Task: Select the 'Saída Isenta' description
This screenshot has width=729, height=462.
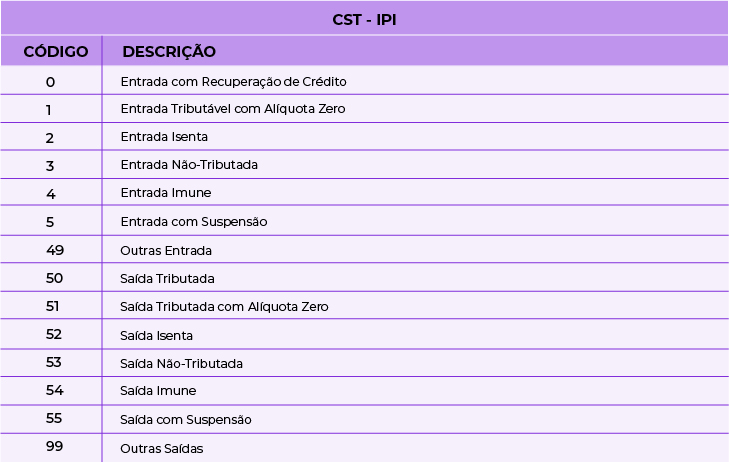Action: (x=156, y=335)
